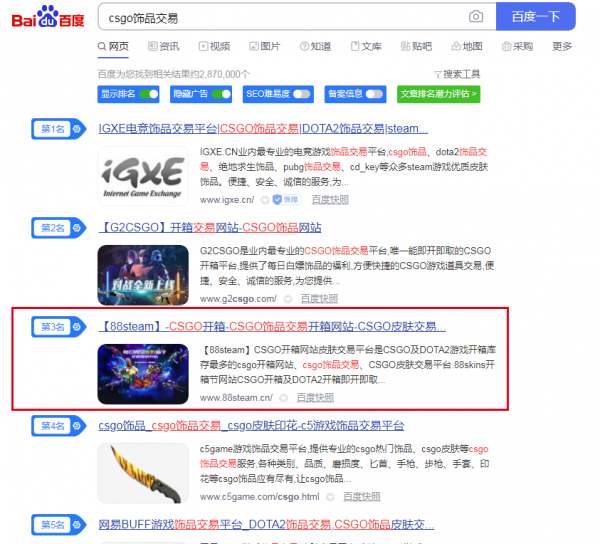Open the 文库 tab

point(366,46)
